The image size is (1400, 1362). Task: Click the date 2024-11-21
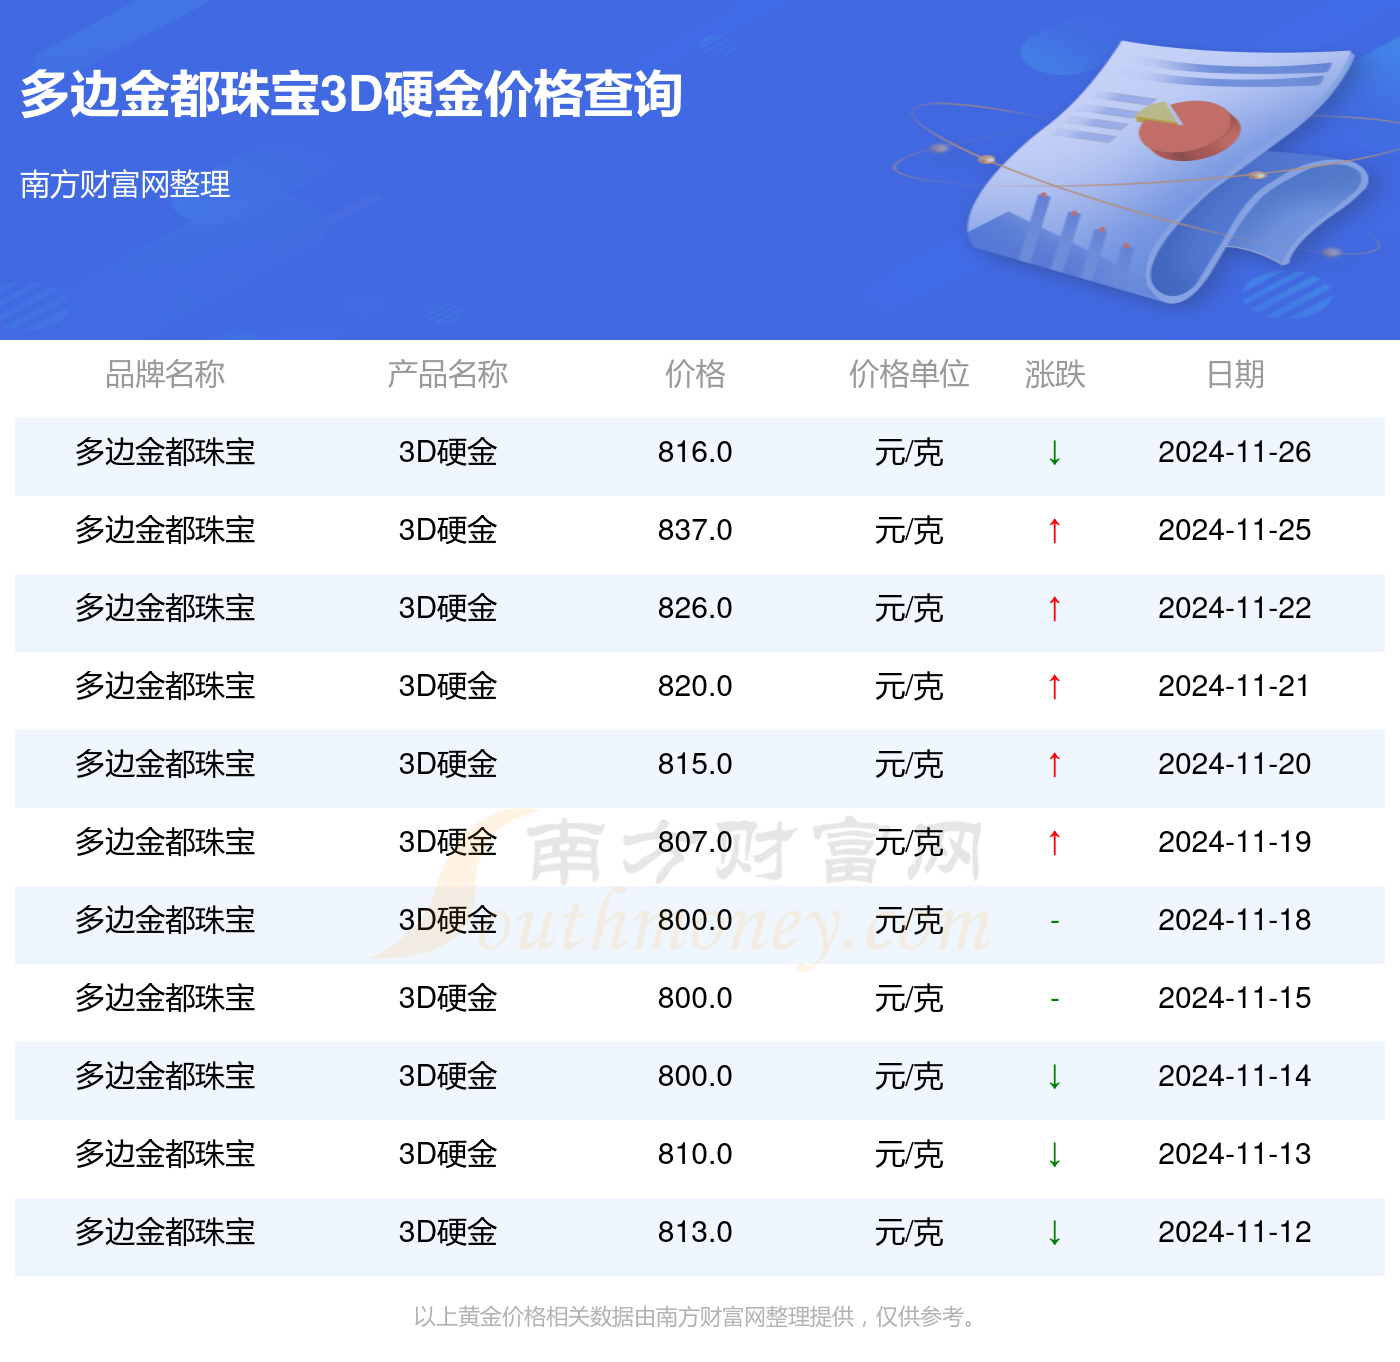(x=1235, y=686)
